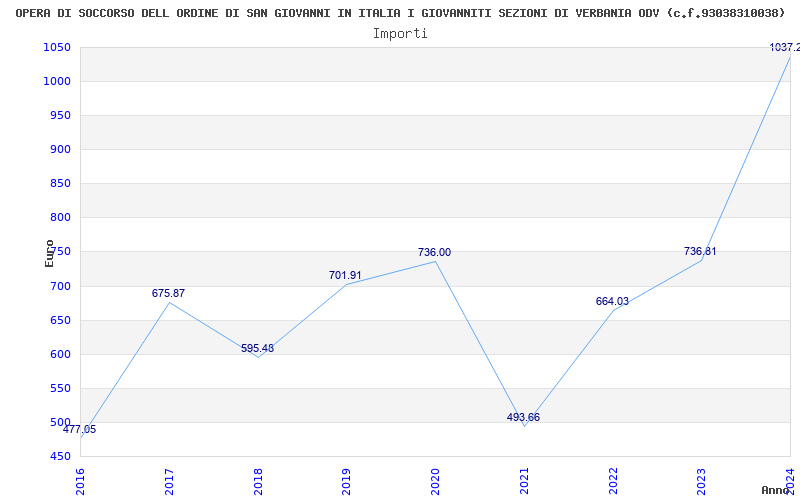The image size is (800, 500).
Task: Click y-axis tick 700
Action: point(61,286)
